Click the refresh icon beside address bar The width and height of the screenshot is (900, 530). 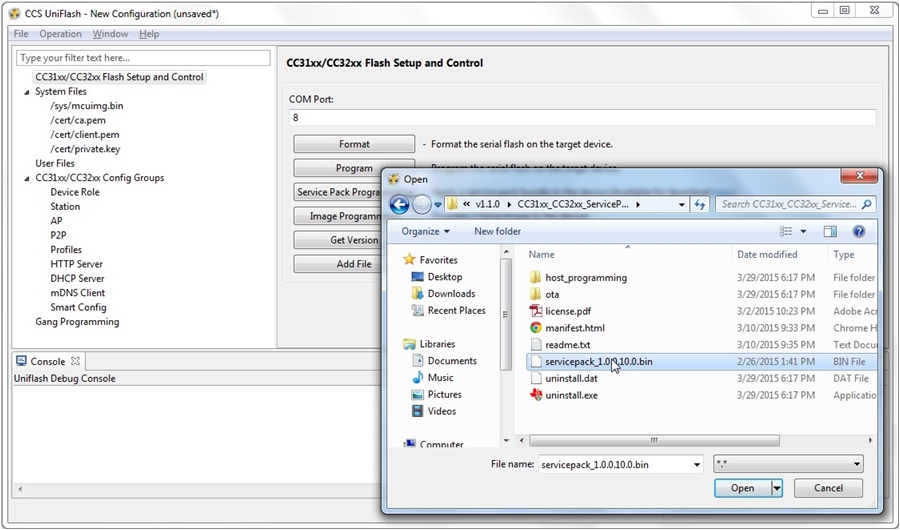click(x=700, y=204)
